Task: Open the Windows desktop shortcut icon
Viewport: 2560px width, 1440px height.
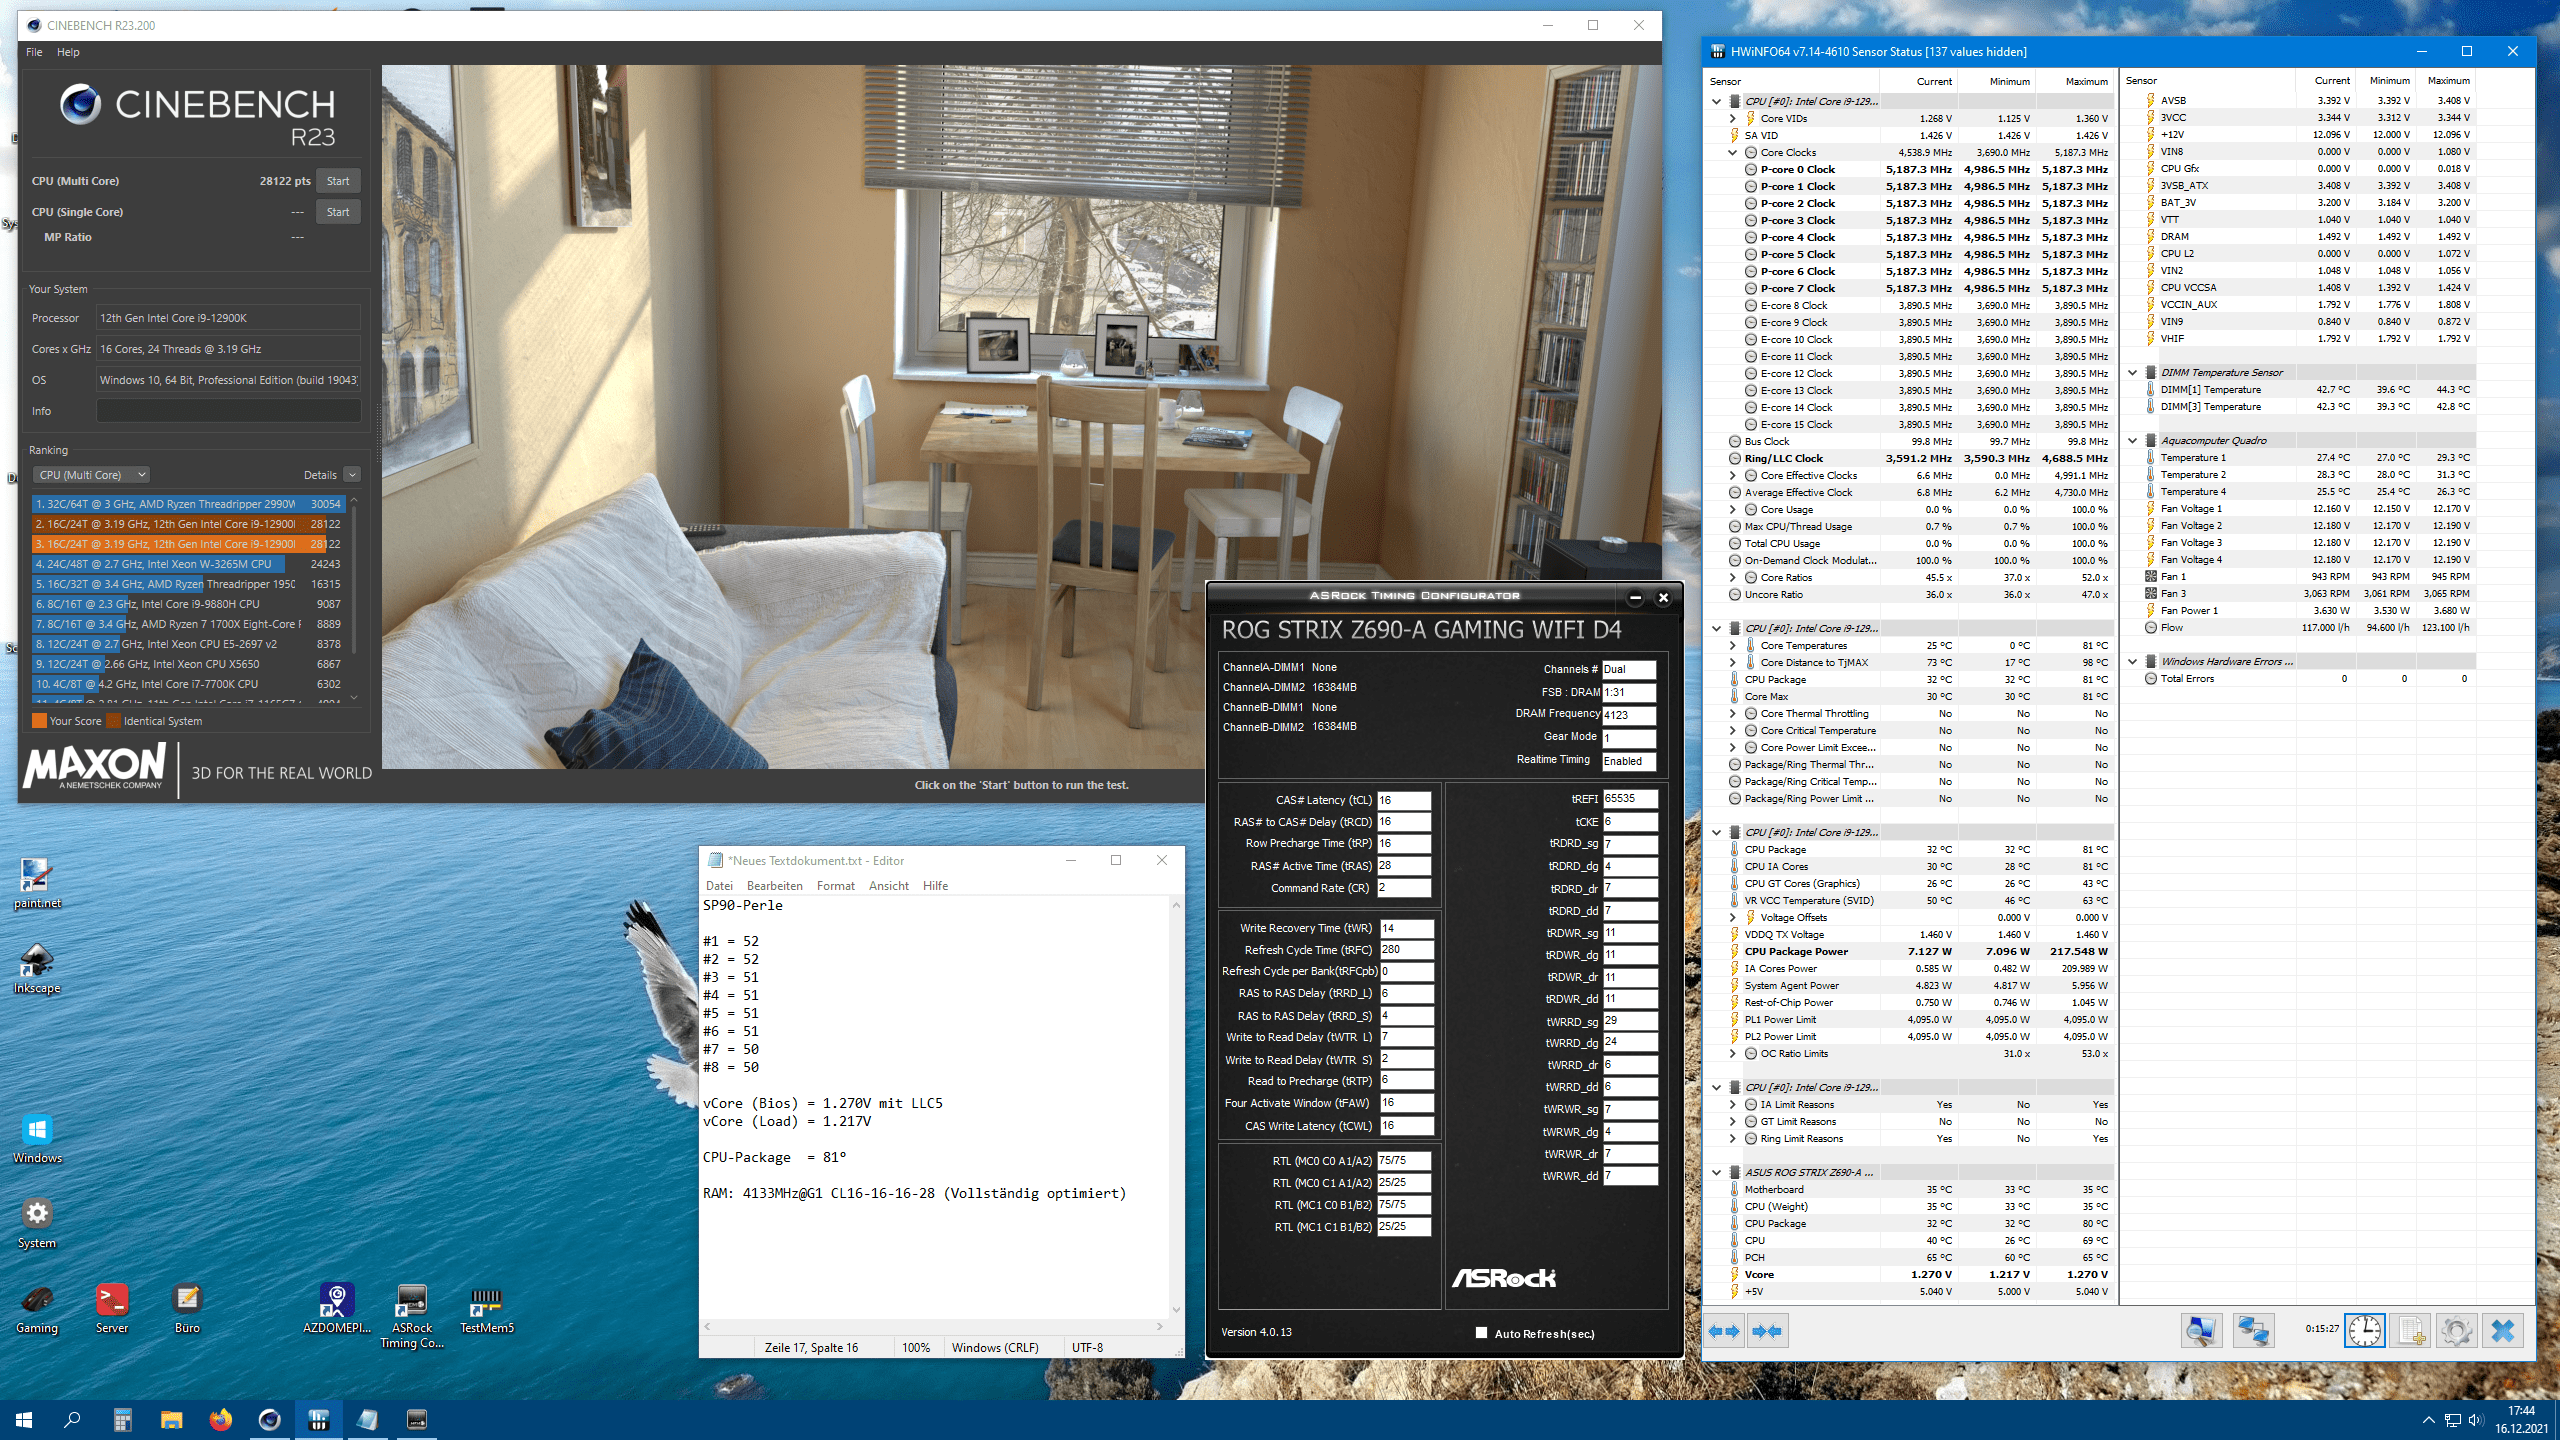Action: (x=37, y=1138)
